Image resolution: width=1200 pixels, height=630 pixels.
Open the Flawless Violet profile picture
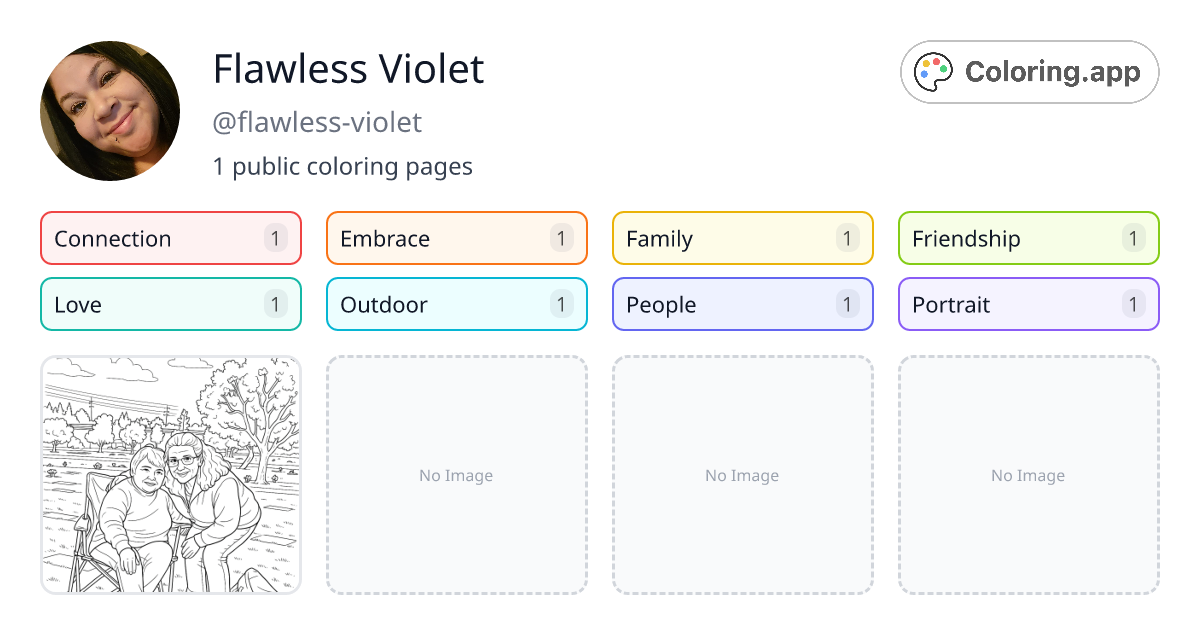click(110, 111)
